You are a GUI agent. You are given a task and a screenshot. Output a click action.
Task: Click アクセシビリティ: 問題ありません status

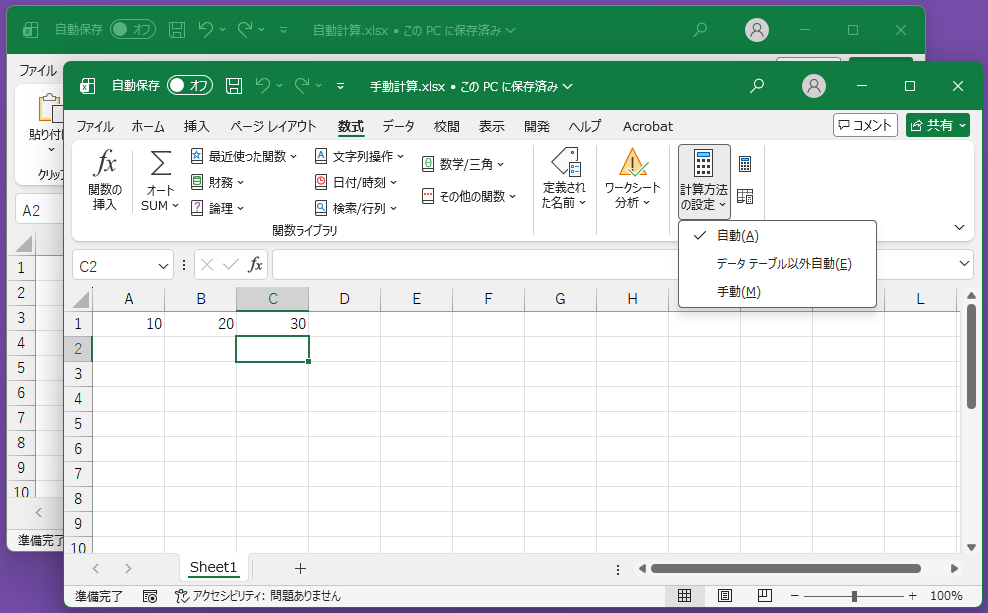[258, 596]
